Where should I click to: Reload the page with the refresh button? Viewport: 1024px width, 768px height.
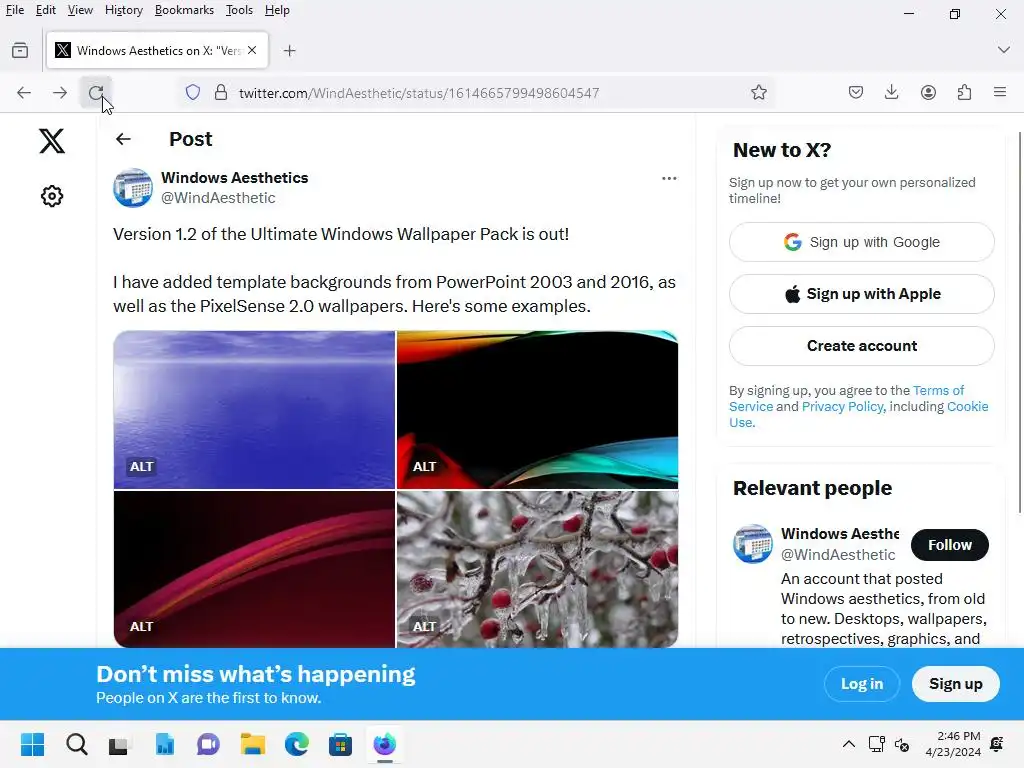(x=96, y=93)
